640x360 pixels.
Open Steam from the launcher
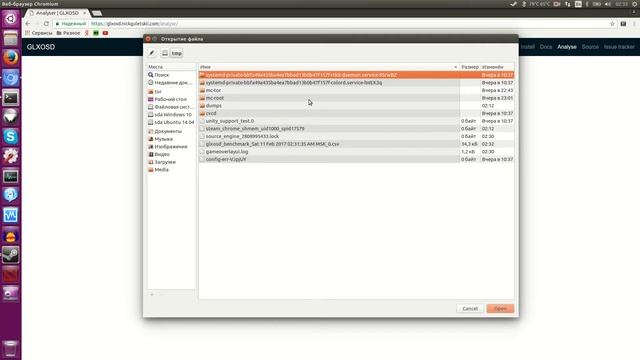[11, 255]
